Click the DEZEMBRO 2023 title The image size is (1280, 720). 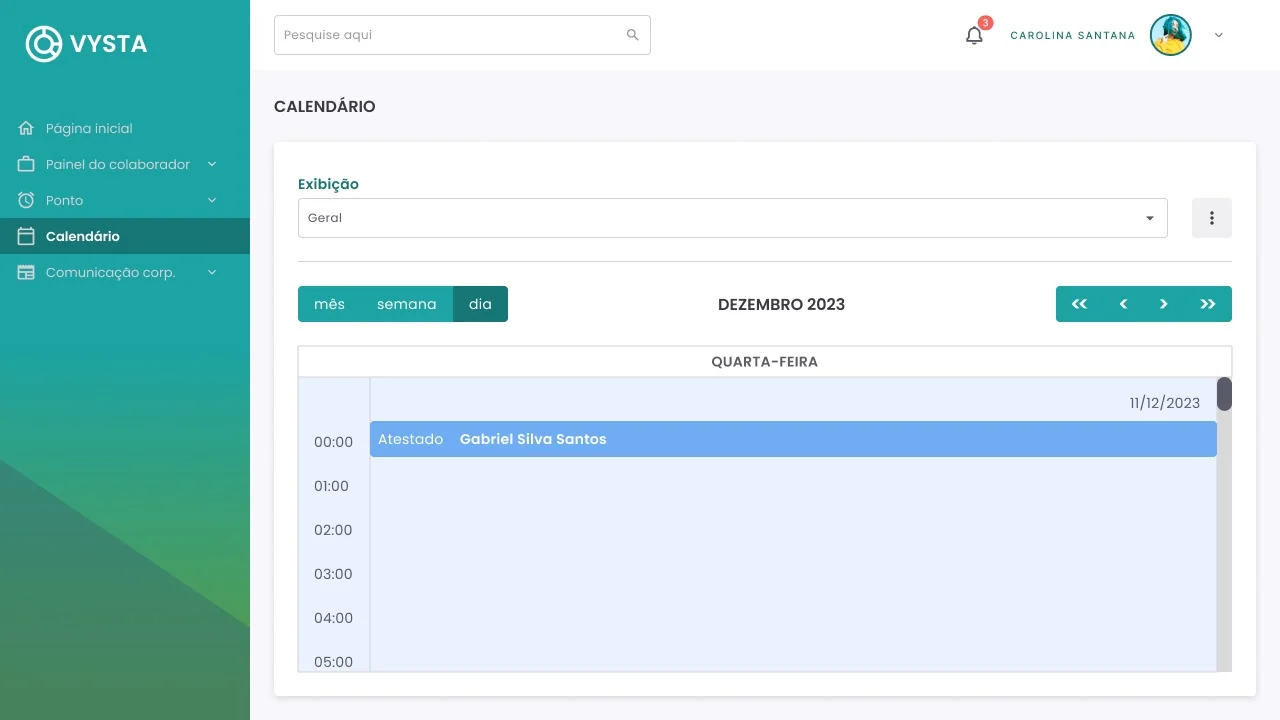(782, 304)
